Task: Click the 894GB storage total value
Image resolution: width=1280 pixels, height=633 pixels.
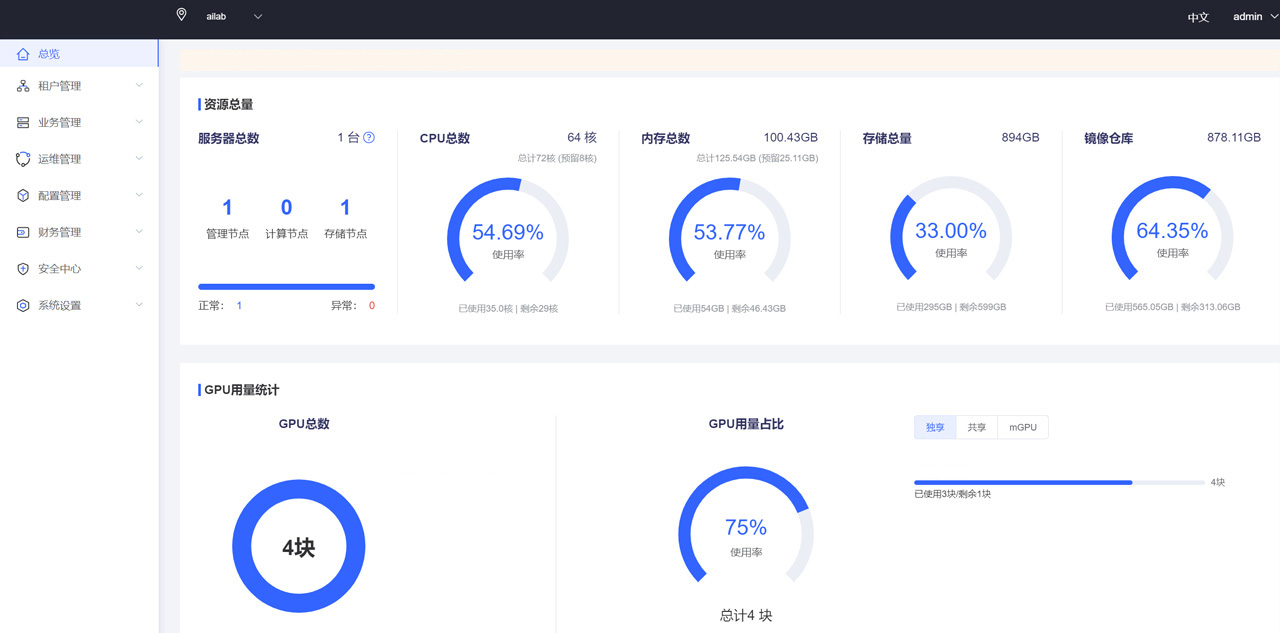Action: 1020,138
